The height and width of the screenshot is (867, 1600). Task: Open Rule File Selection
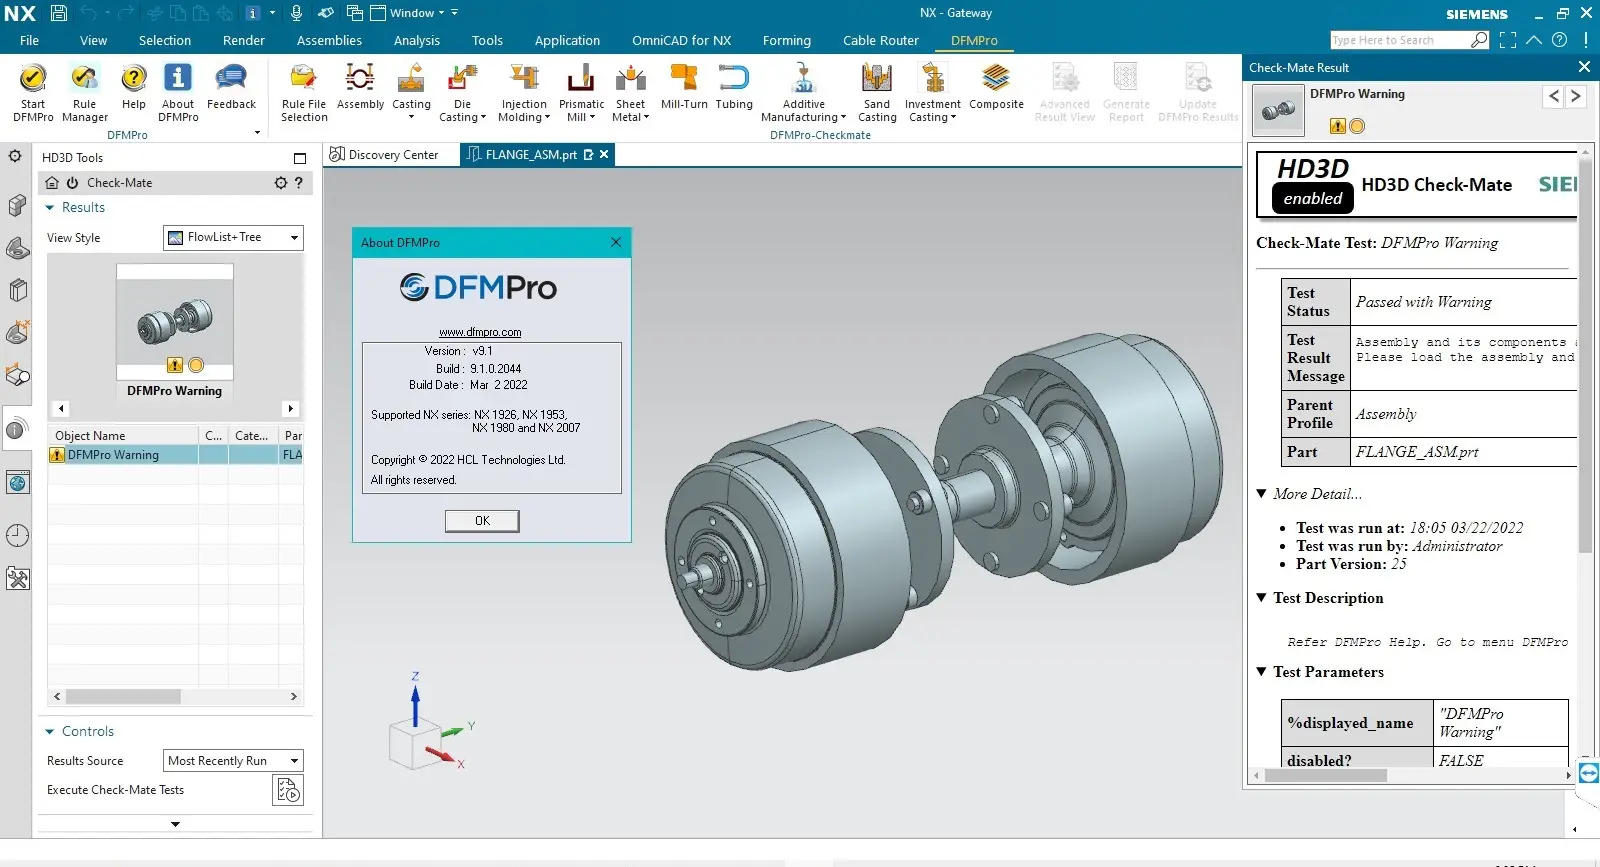tap(304, 92)
